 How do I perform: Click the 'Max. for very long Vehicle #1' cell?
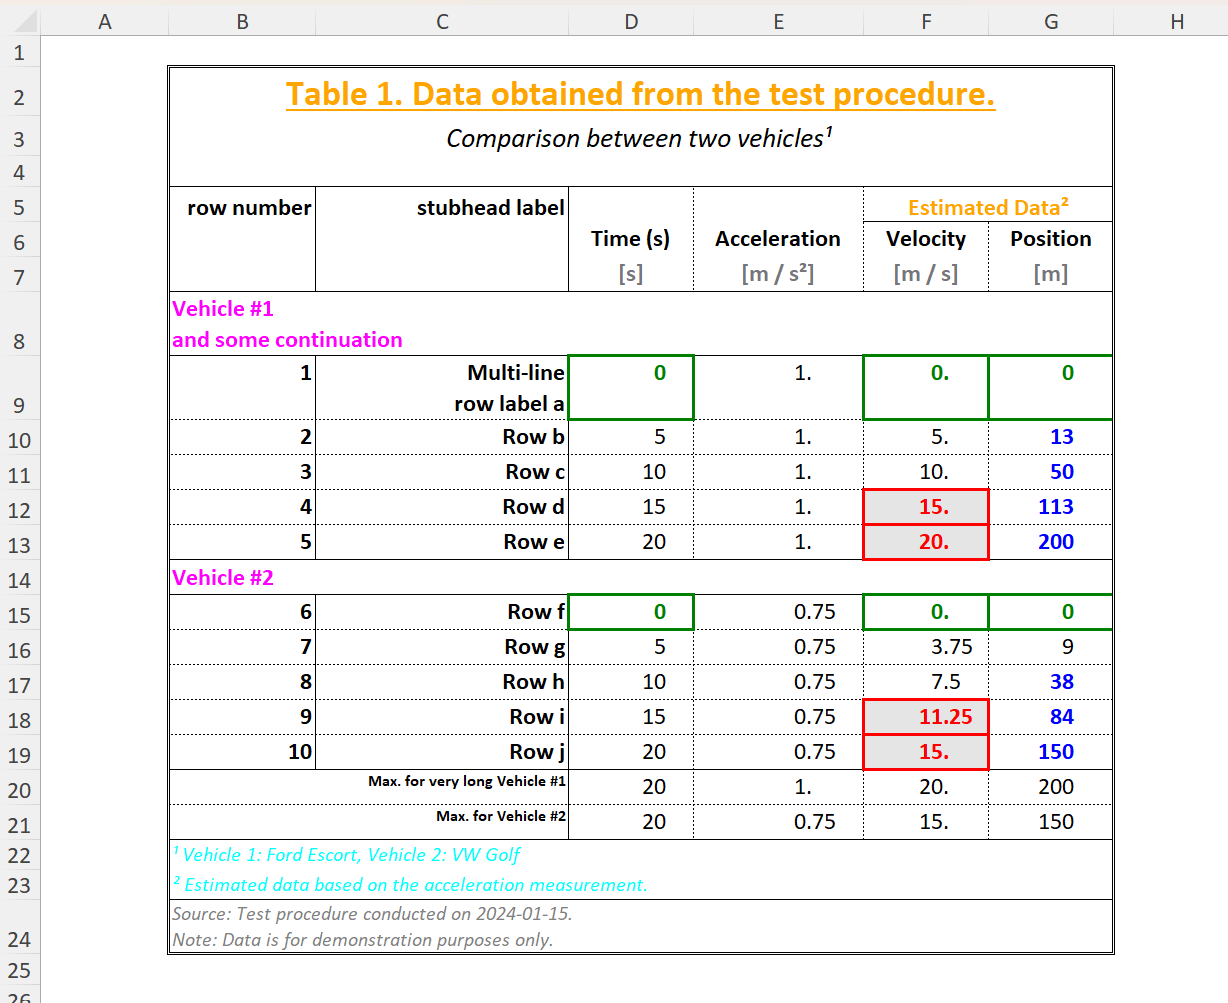(442, 782)
